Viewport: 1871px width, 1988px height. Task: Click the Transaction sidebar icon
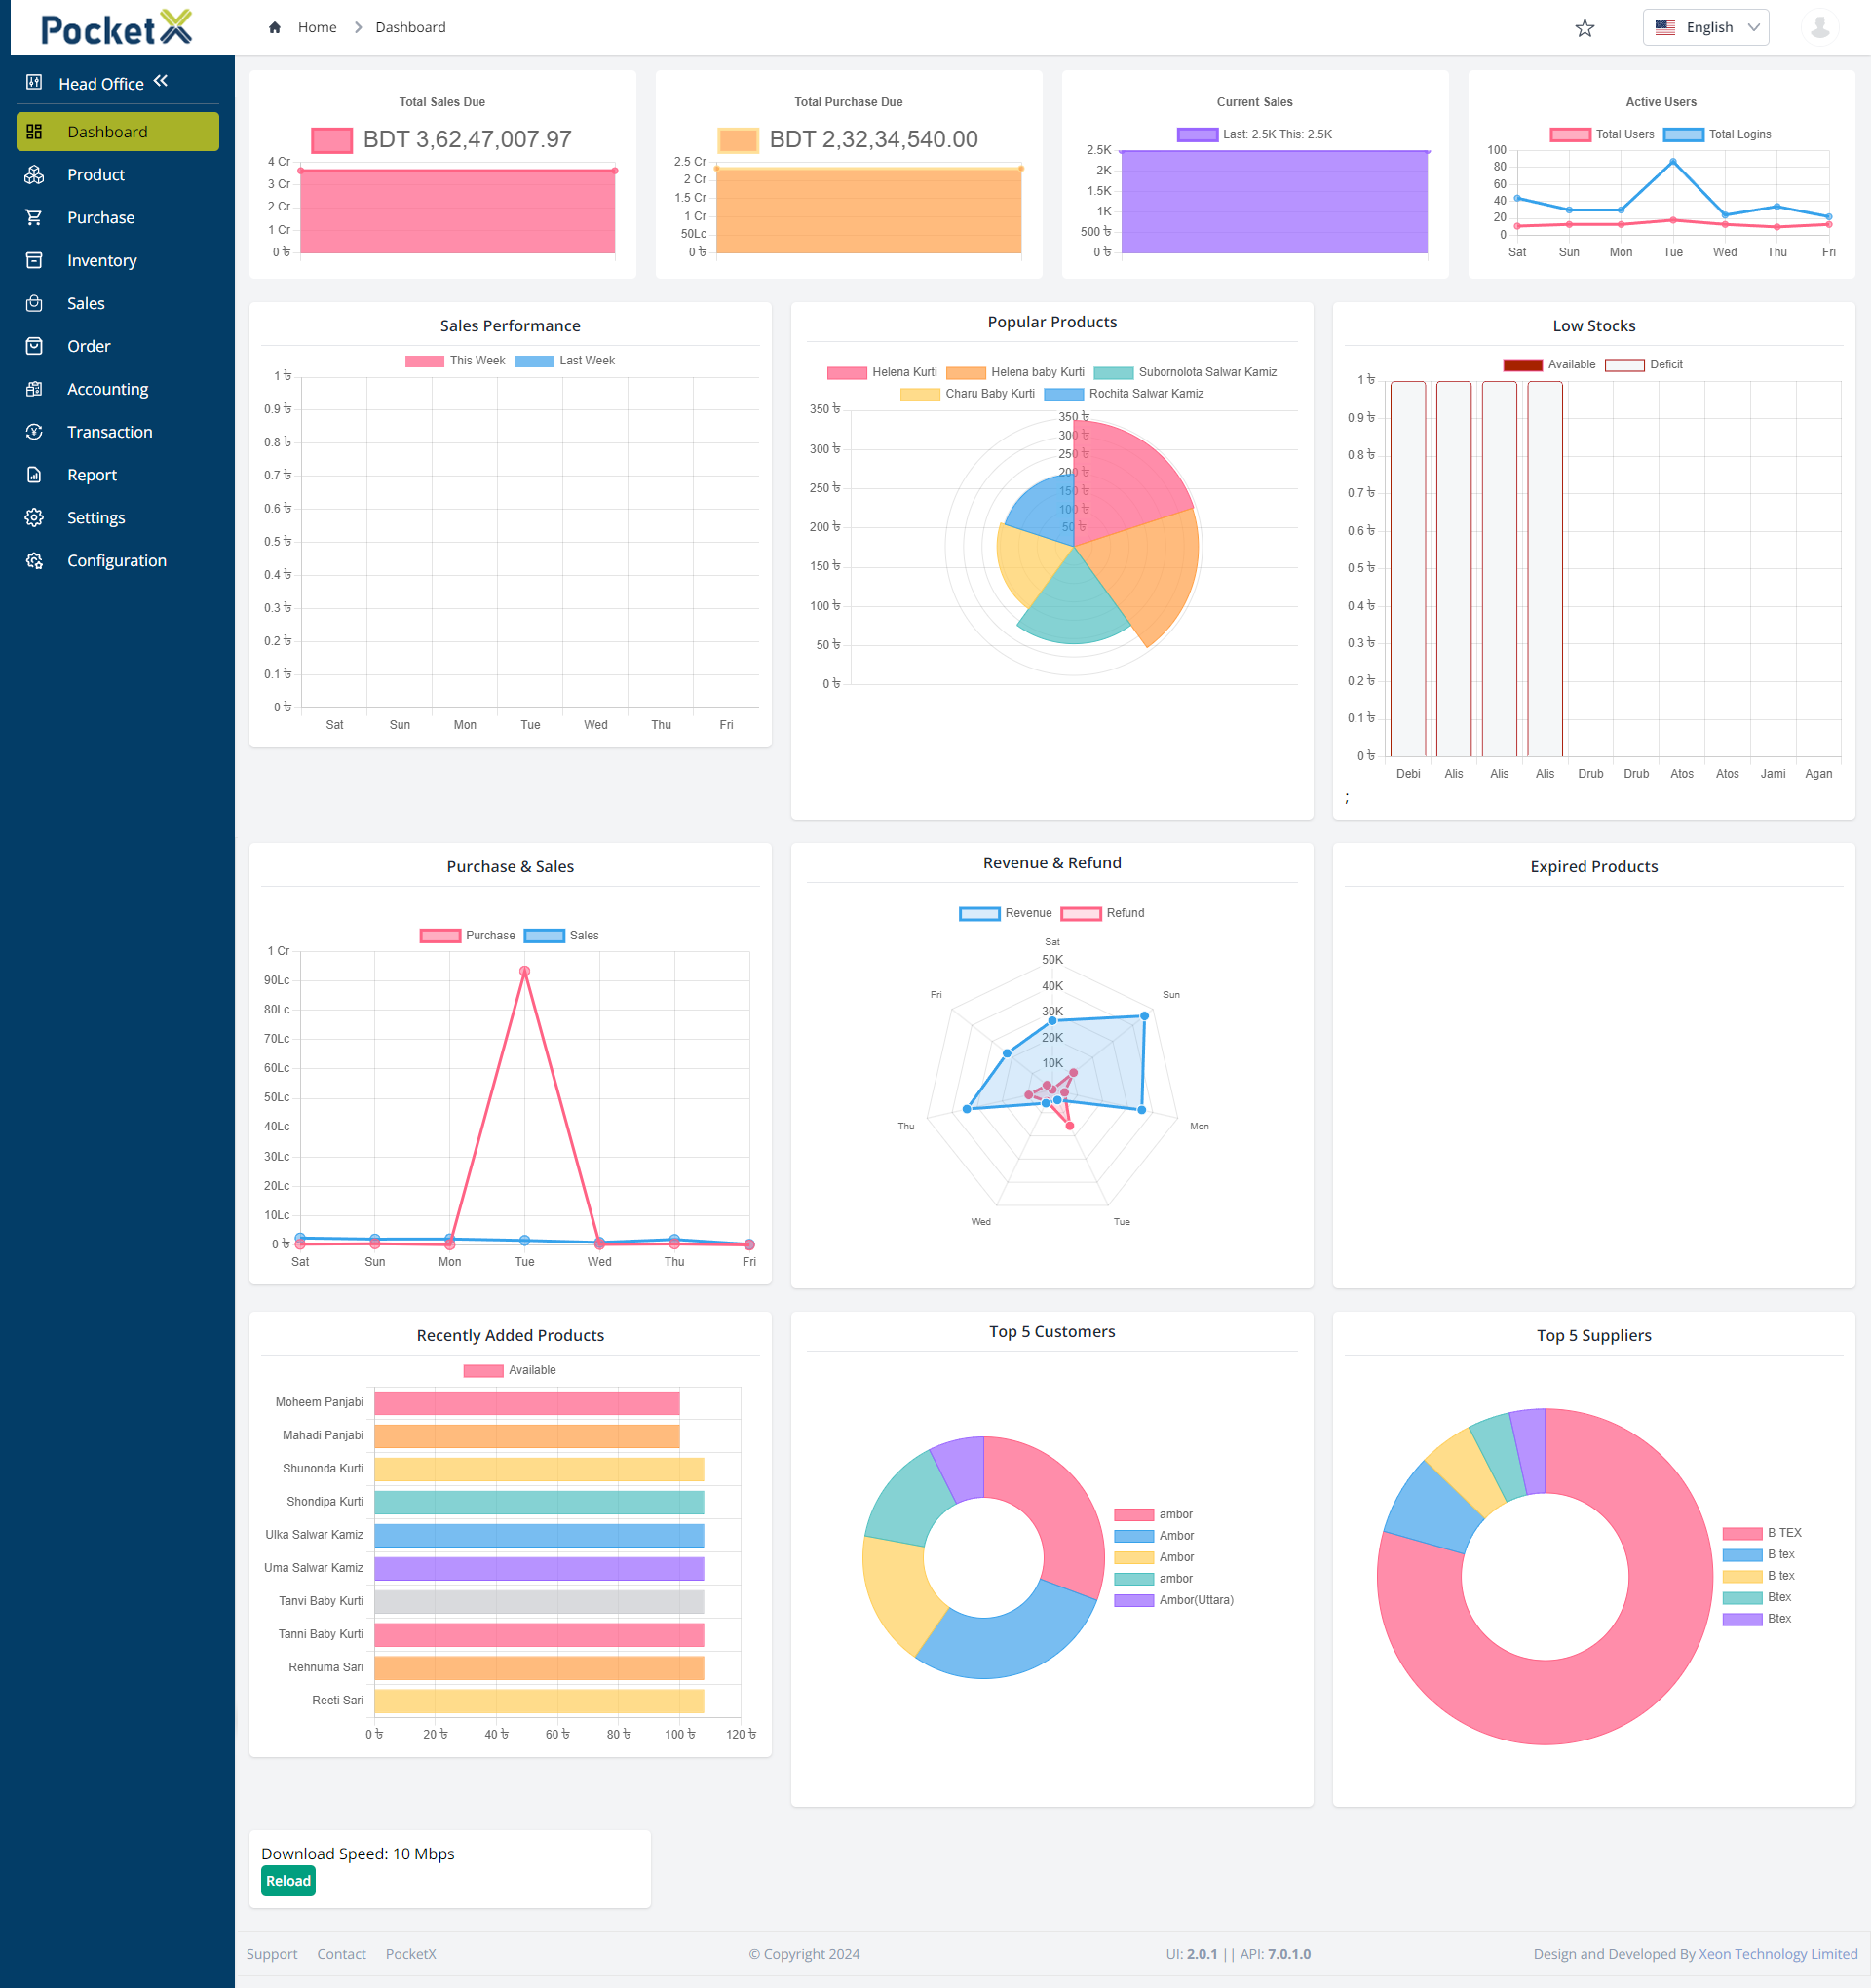pos(34,432)
